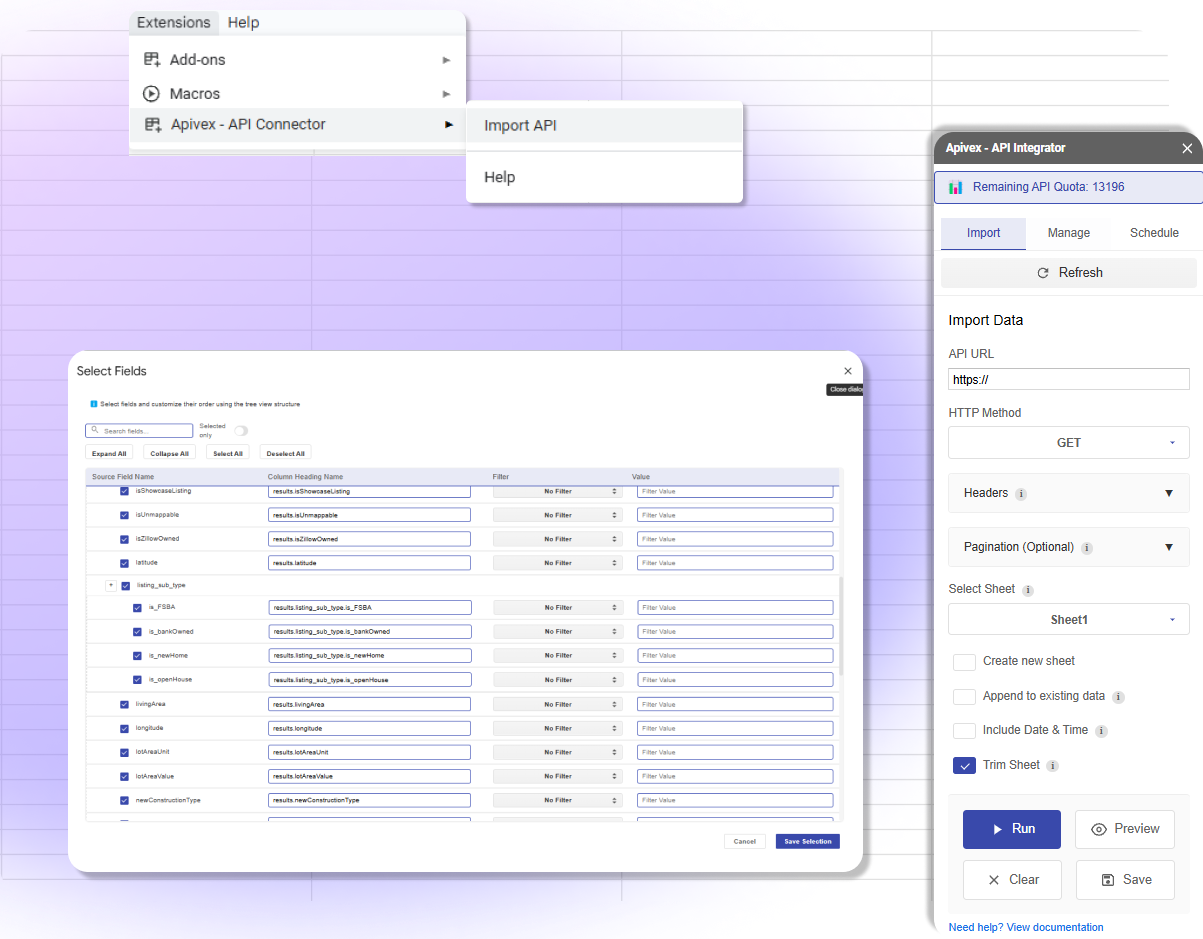1203x939 pixels.
Task: Select Help in the Apivex submenu
Action: (604, 177)
